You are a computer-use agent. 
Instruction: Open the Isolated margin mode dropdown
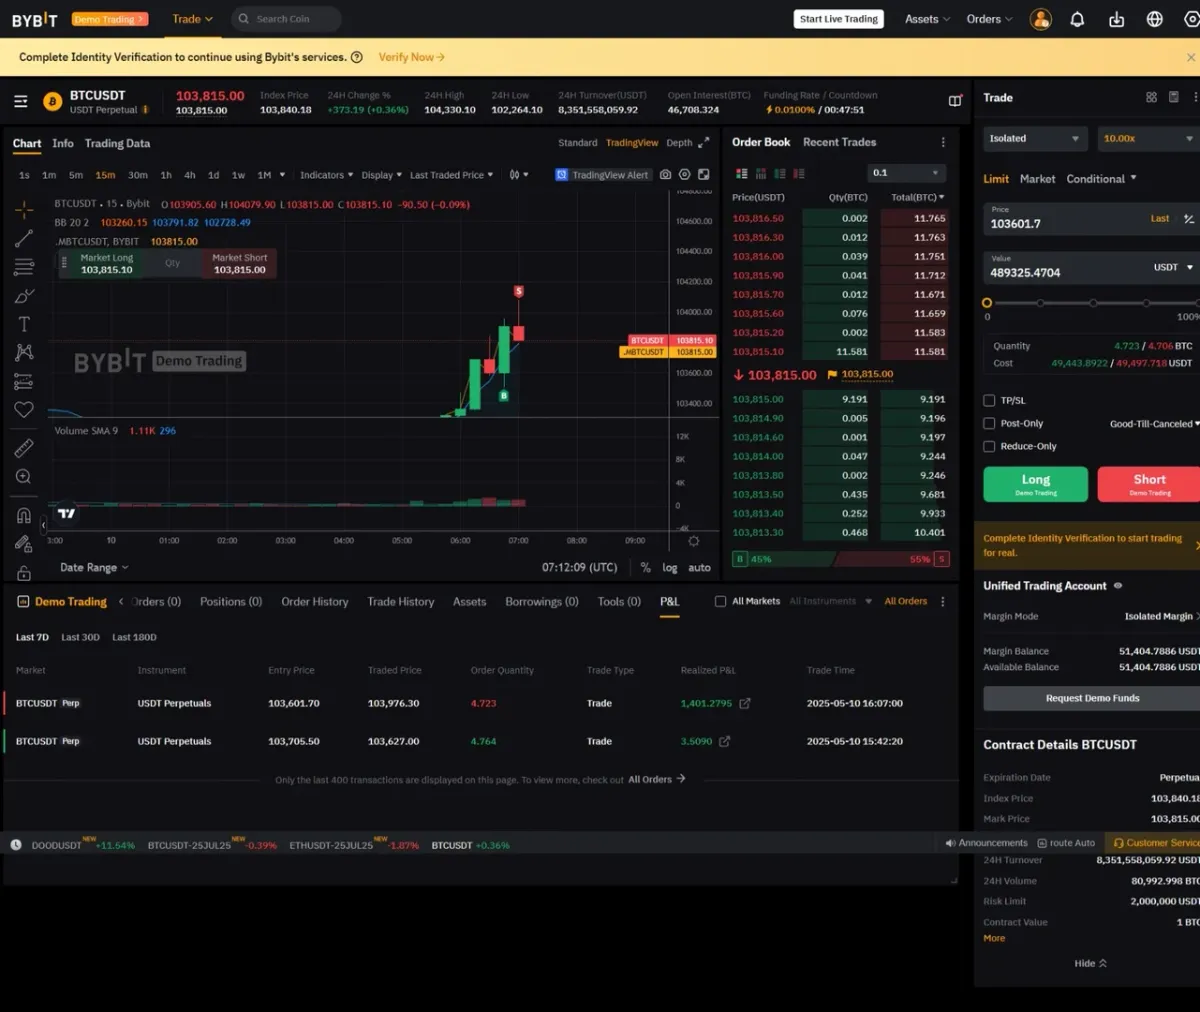[x=1034, y=138]
